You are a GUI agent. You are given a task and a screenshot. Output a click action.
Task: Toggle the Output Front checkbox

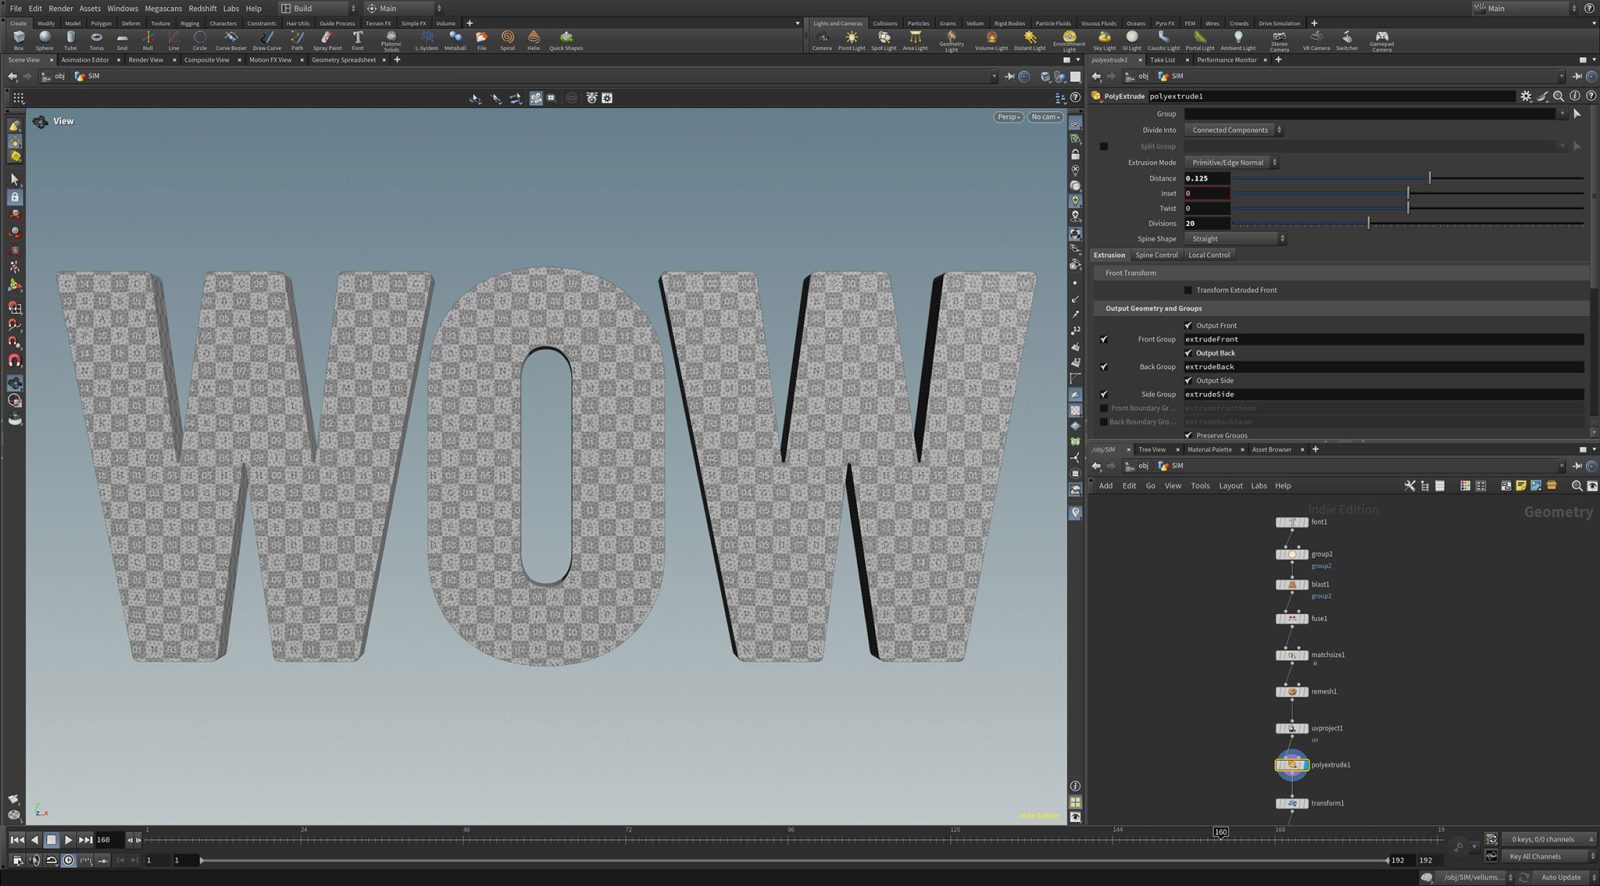pyautogui.click(x=1188, y=325)
